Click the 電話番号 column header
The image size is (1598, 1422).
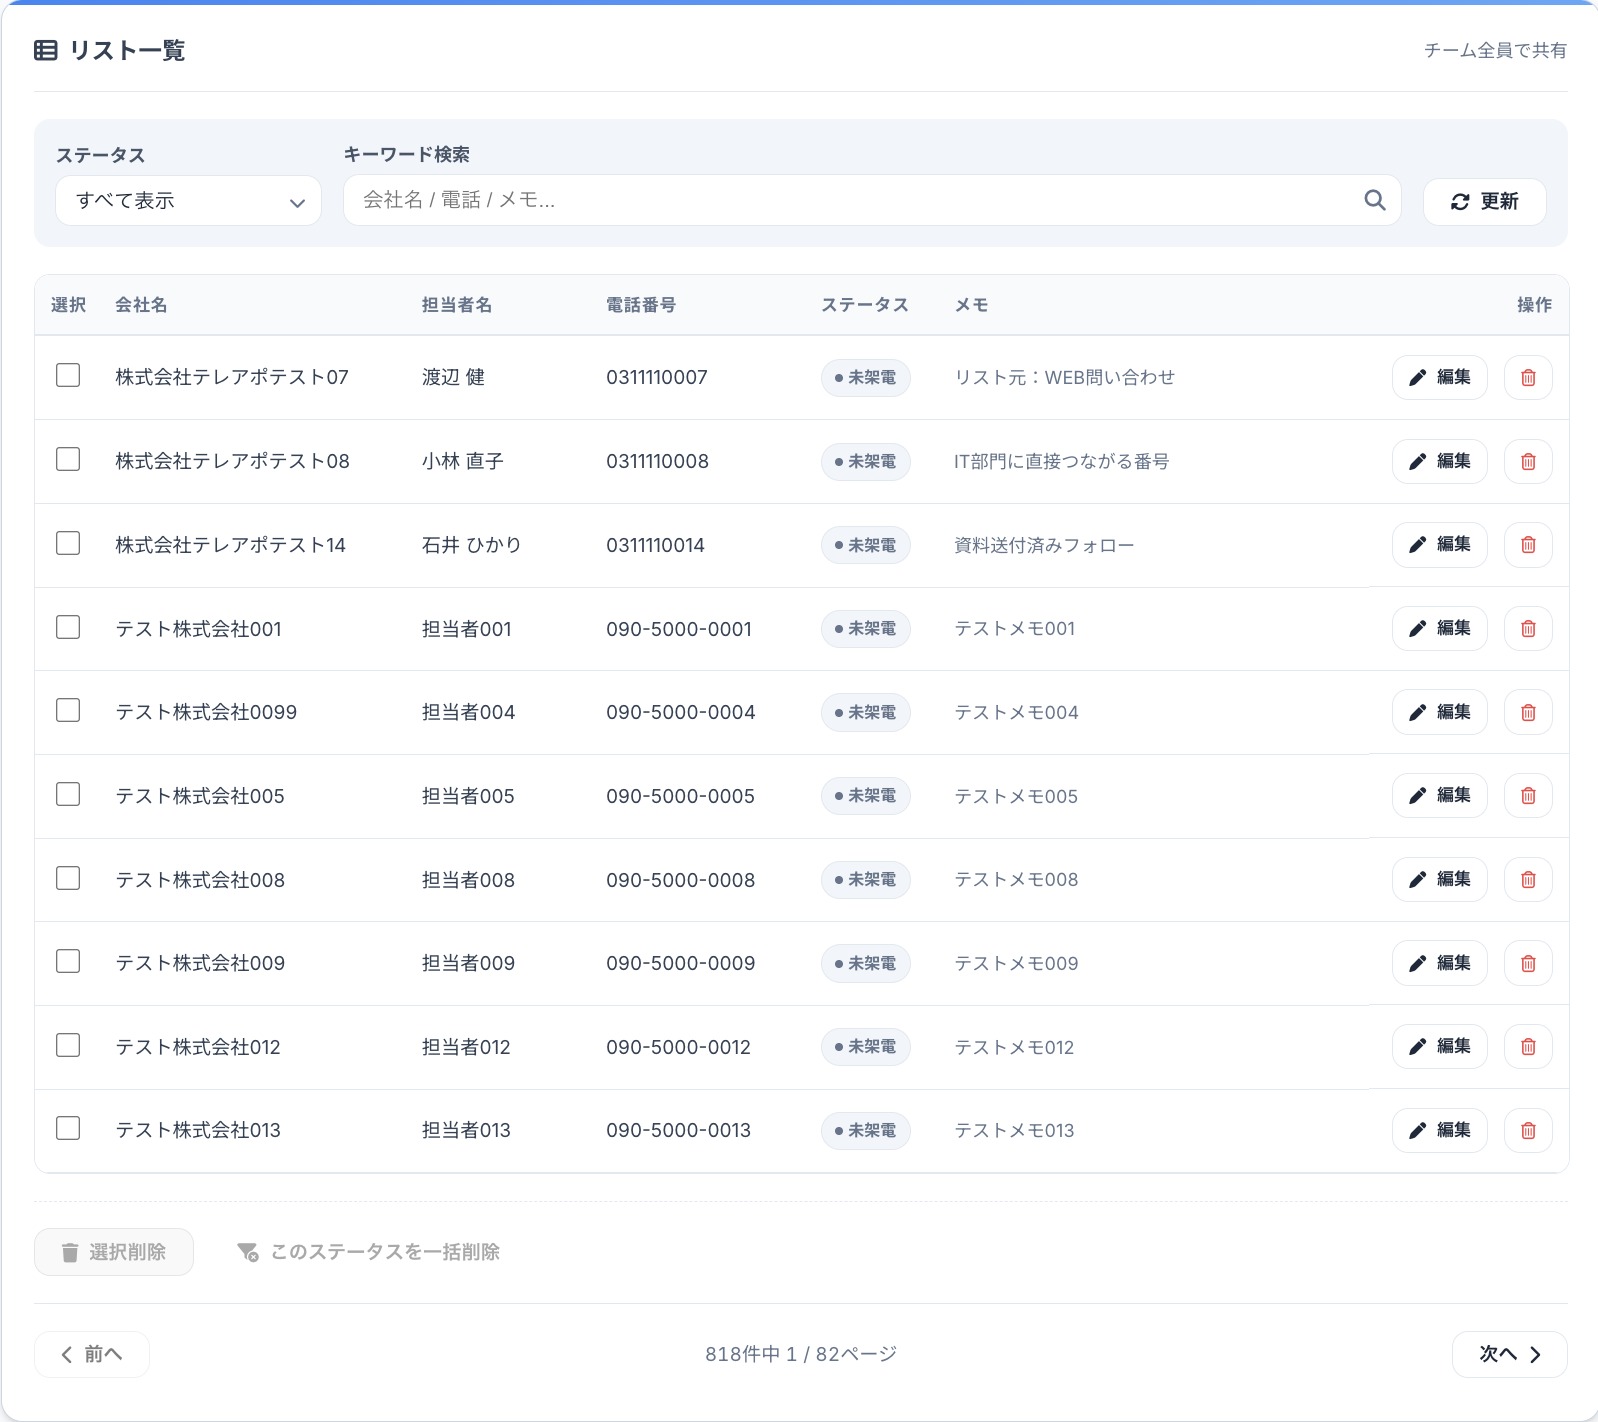click(x=641, y=305)
